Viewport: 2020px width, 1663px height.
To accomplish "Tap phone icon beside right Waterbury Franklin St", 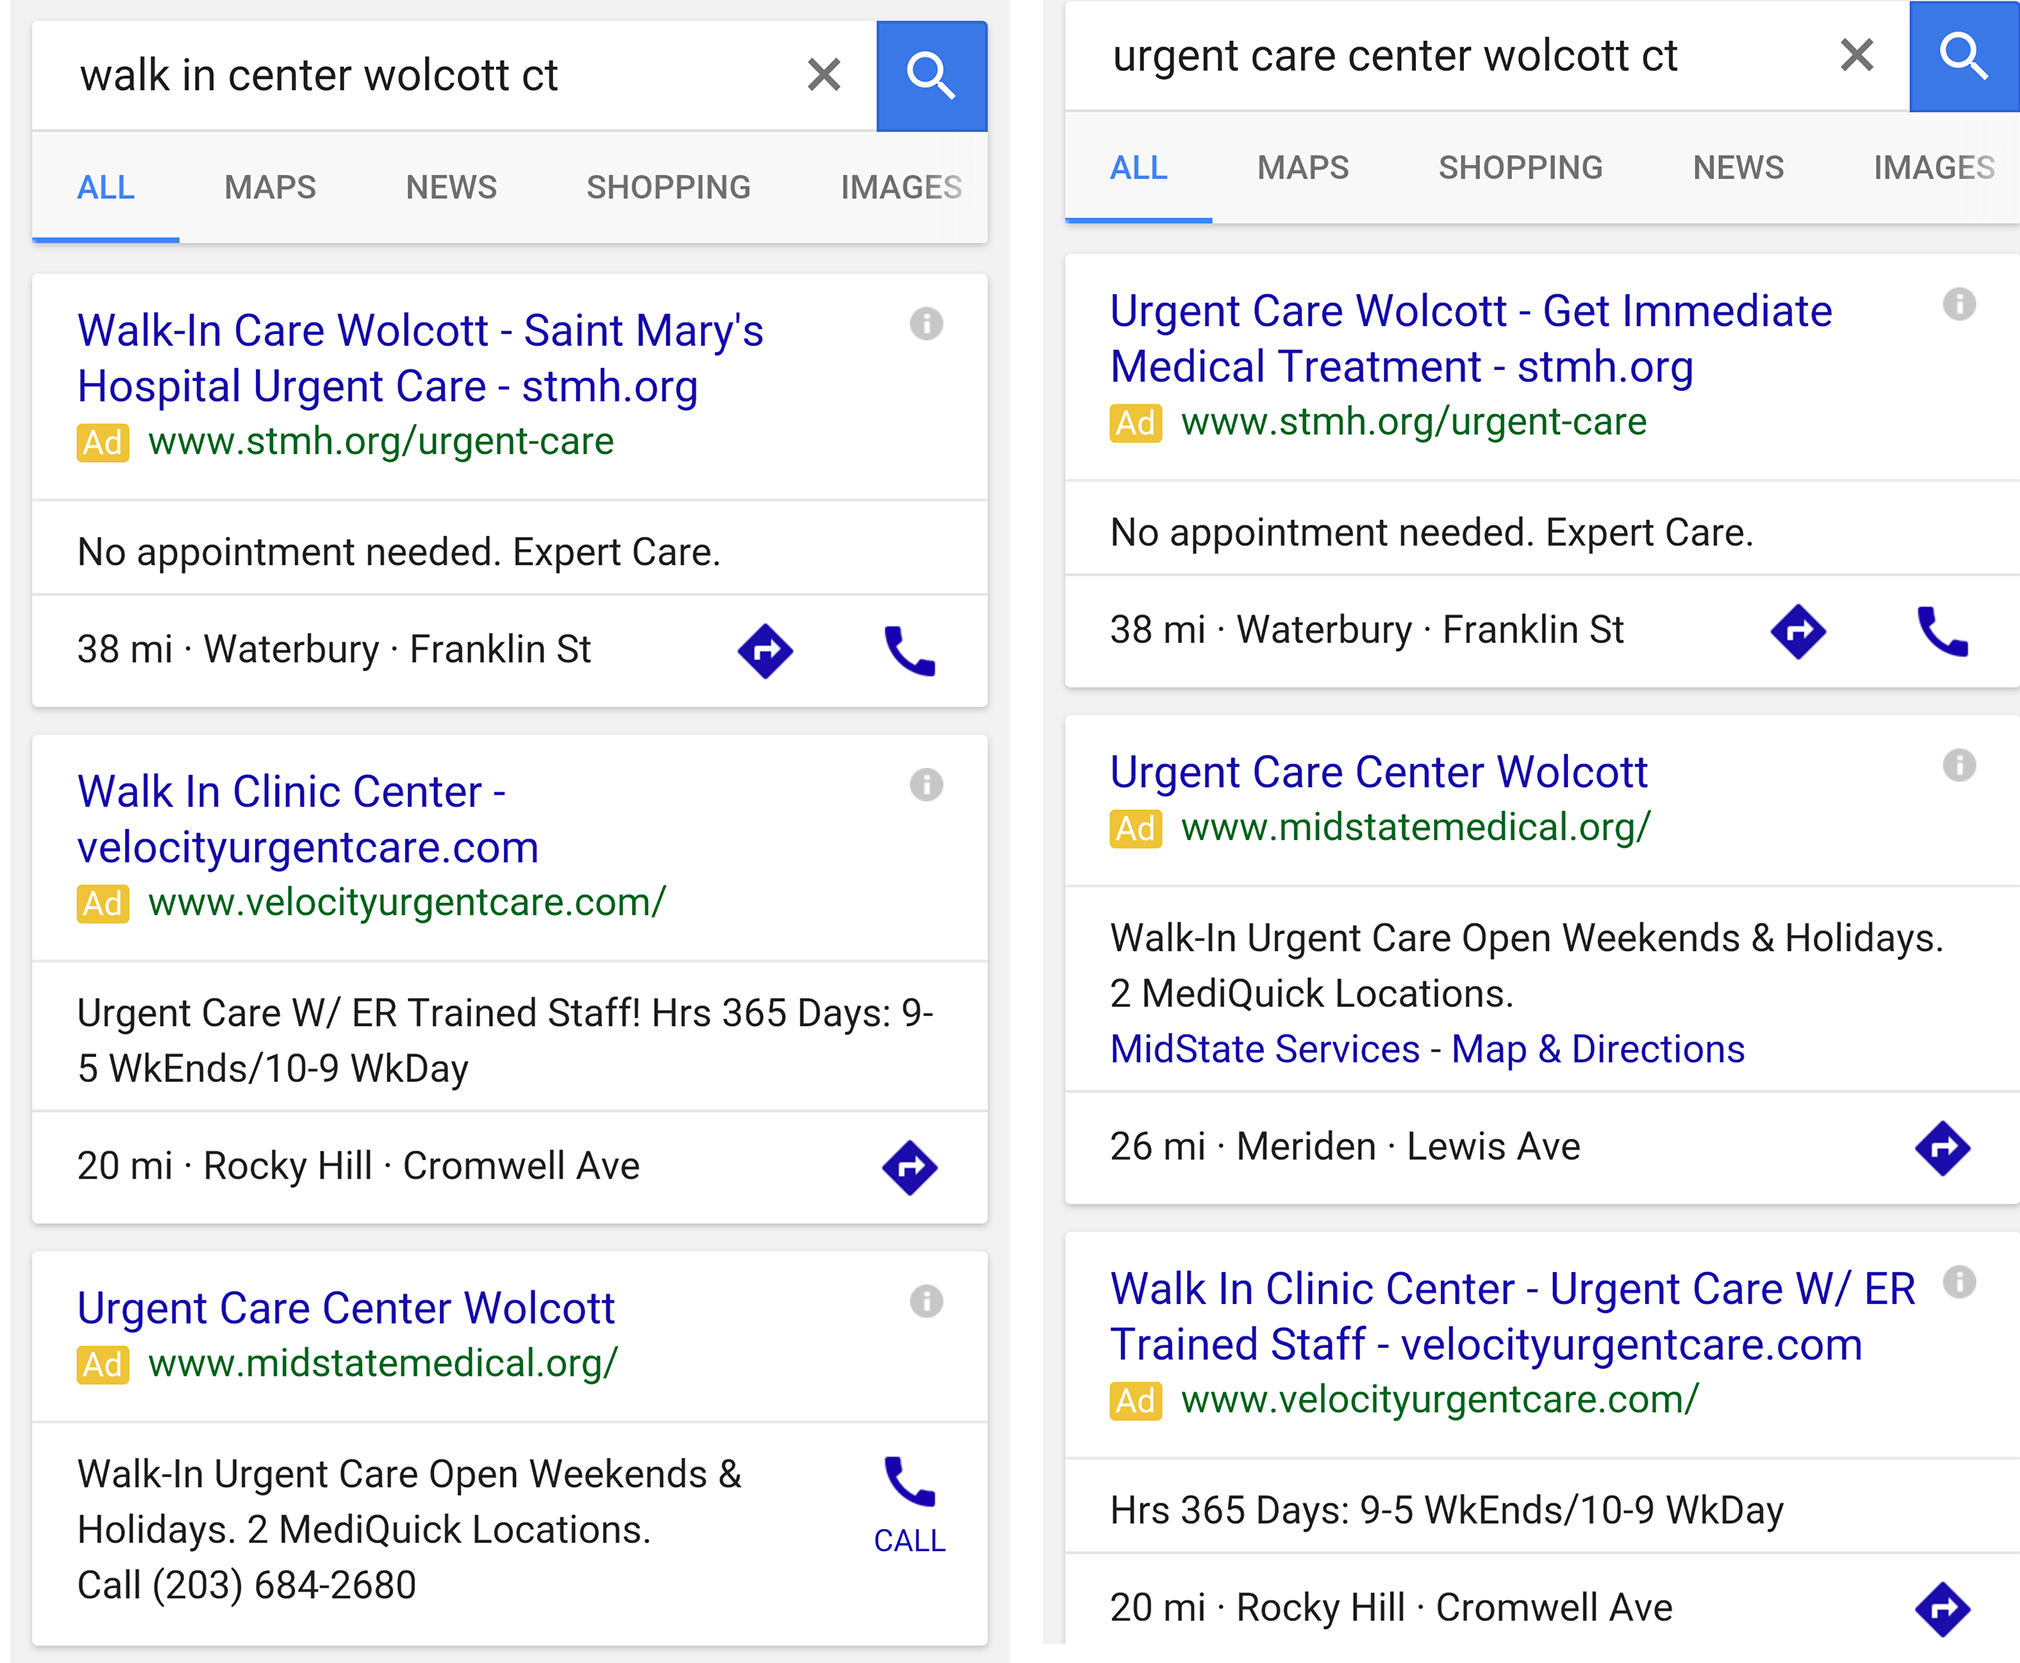I will (x=1942, y=631).
